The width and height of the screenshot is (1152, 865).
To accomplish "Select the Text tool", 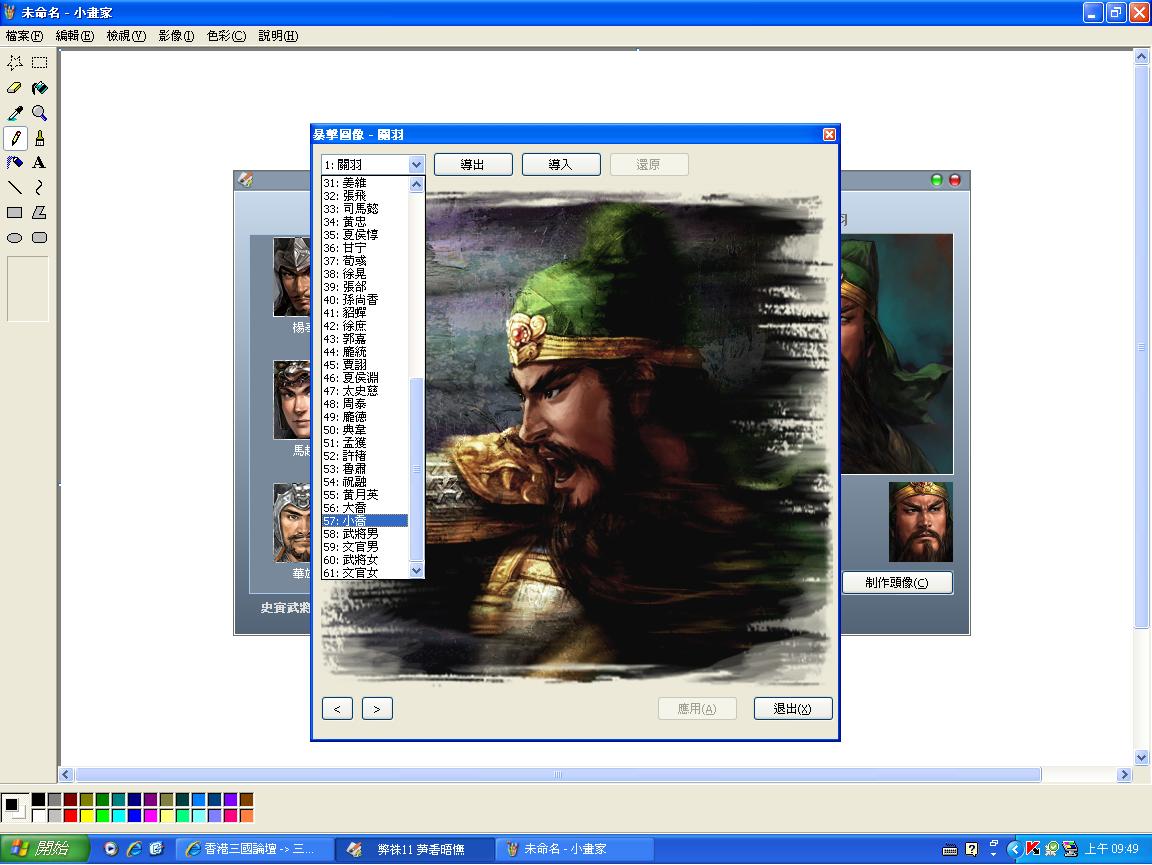I will coord(40,162).
